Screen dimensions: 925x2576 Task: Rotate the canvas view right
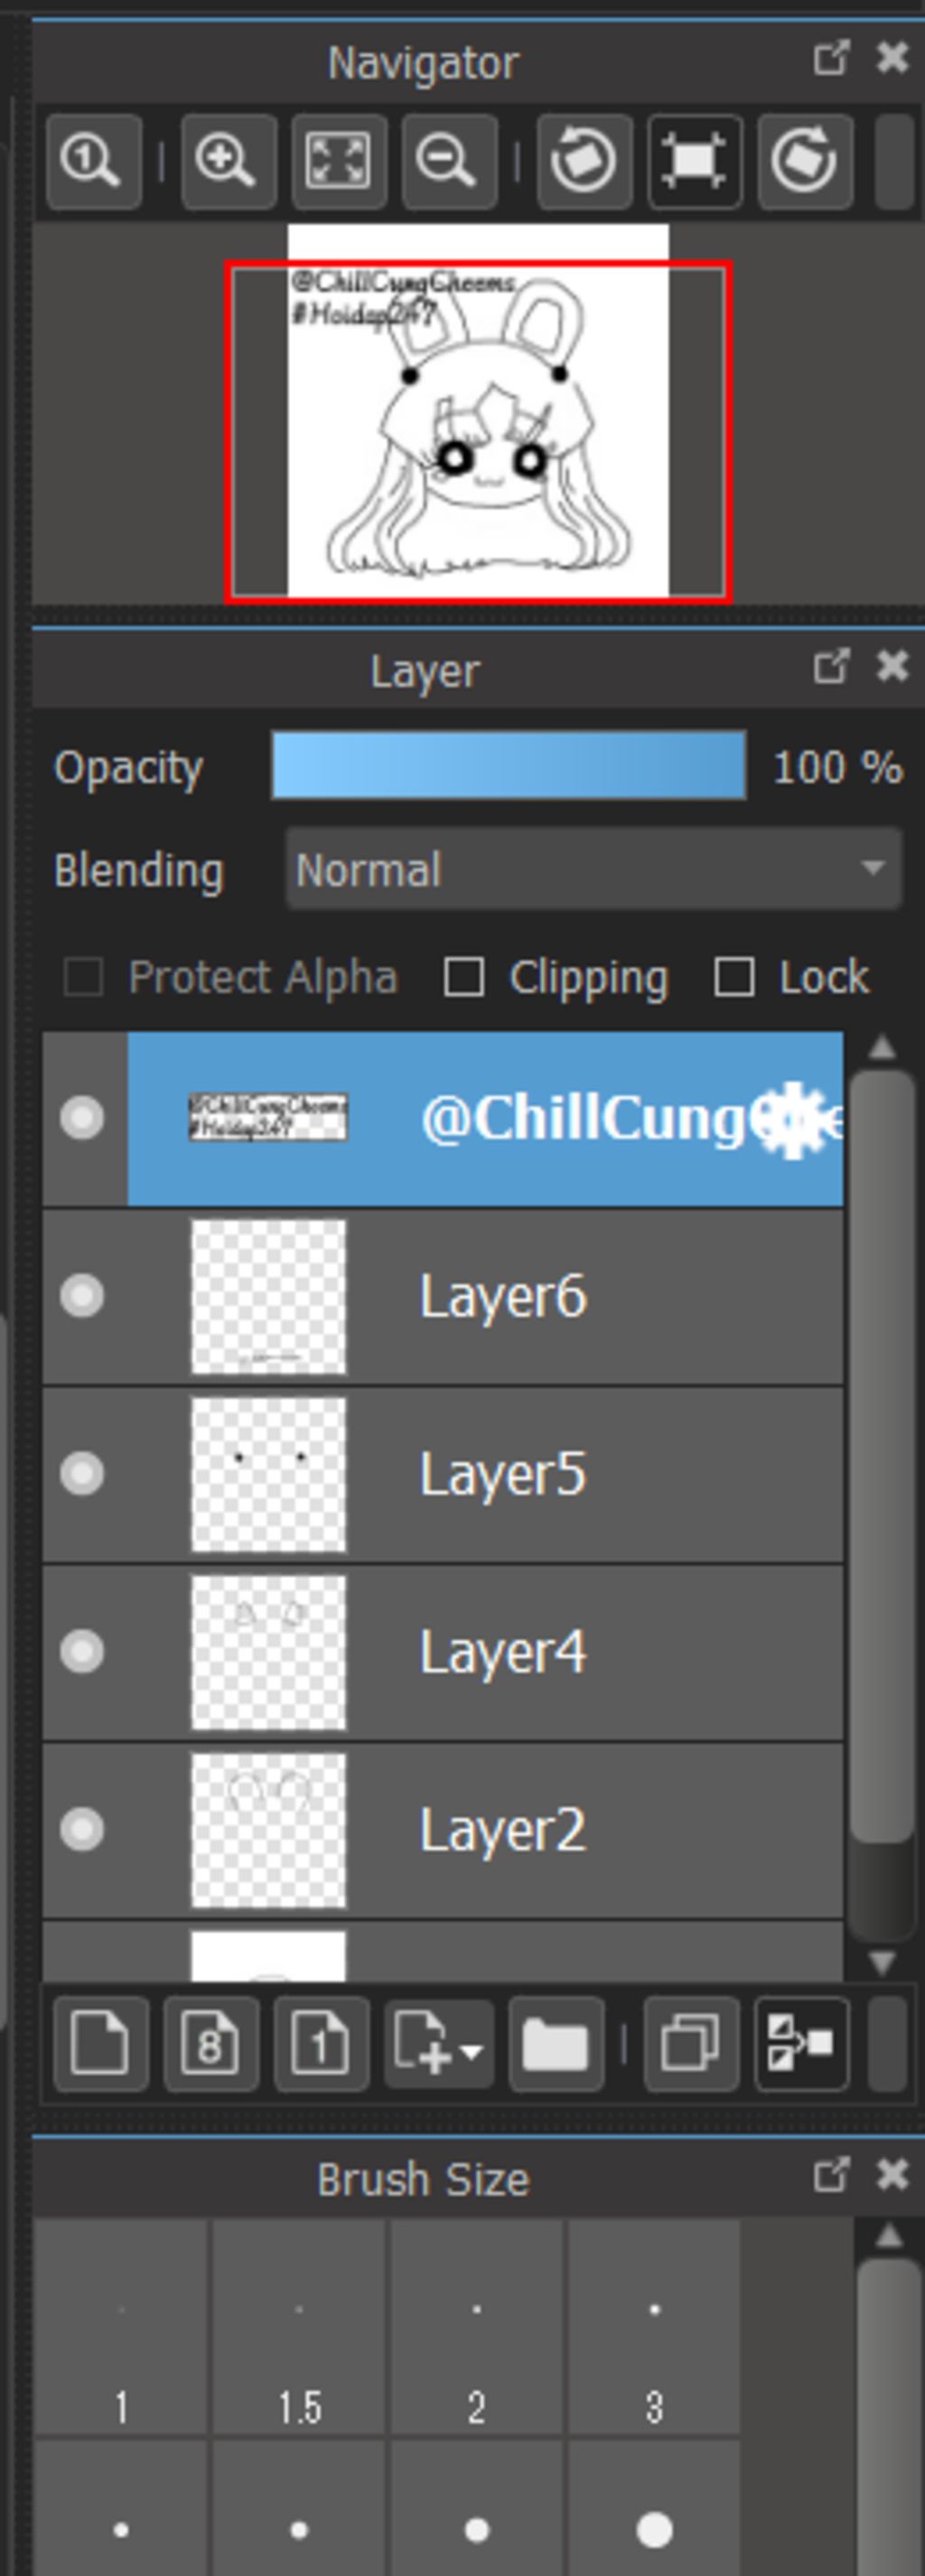pyautogui.click(x=805, y=161)
